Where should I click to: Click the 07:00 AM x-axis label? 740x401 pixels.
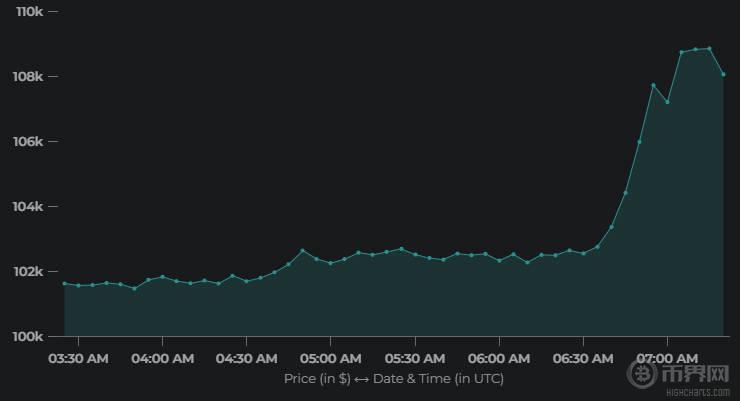pyautogui.click(x=667, y=358)
